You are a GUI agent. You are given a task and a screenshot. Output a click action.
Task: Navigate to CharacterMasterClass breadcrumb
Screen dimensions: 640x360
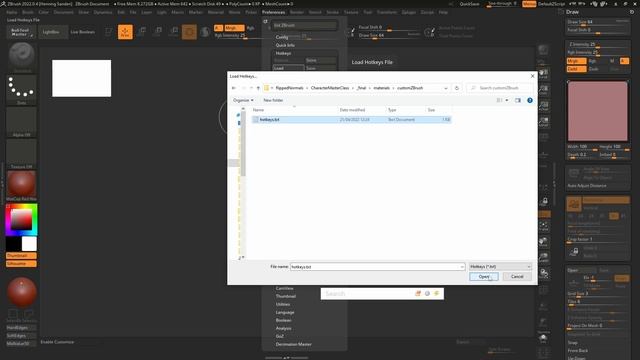point(330,88)
